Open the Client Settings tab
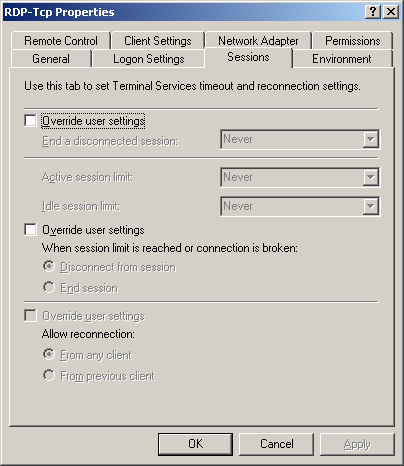The height and width of the screenshot is (466, 404). [158, 41]
